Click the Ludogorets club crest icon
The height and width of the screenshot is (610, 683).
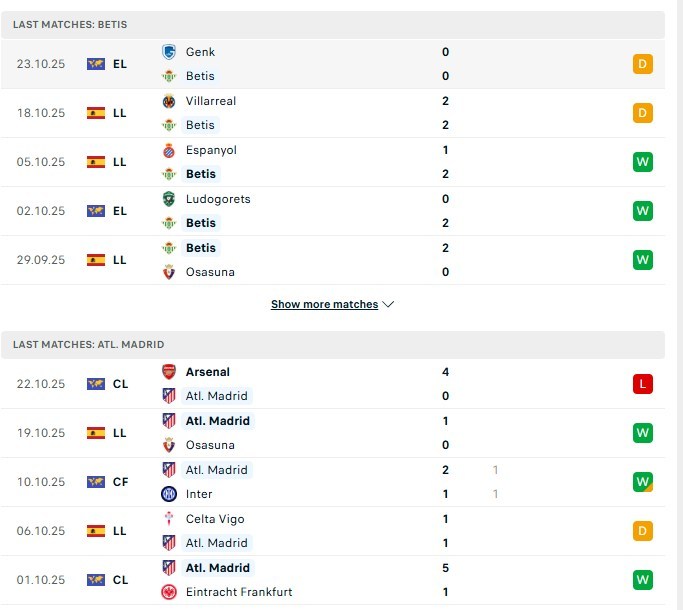coord(169,199)
